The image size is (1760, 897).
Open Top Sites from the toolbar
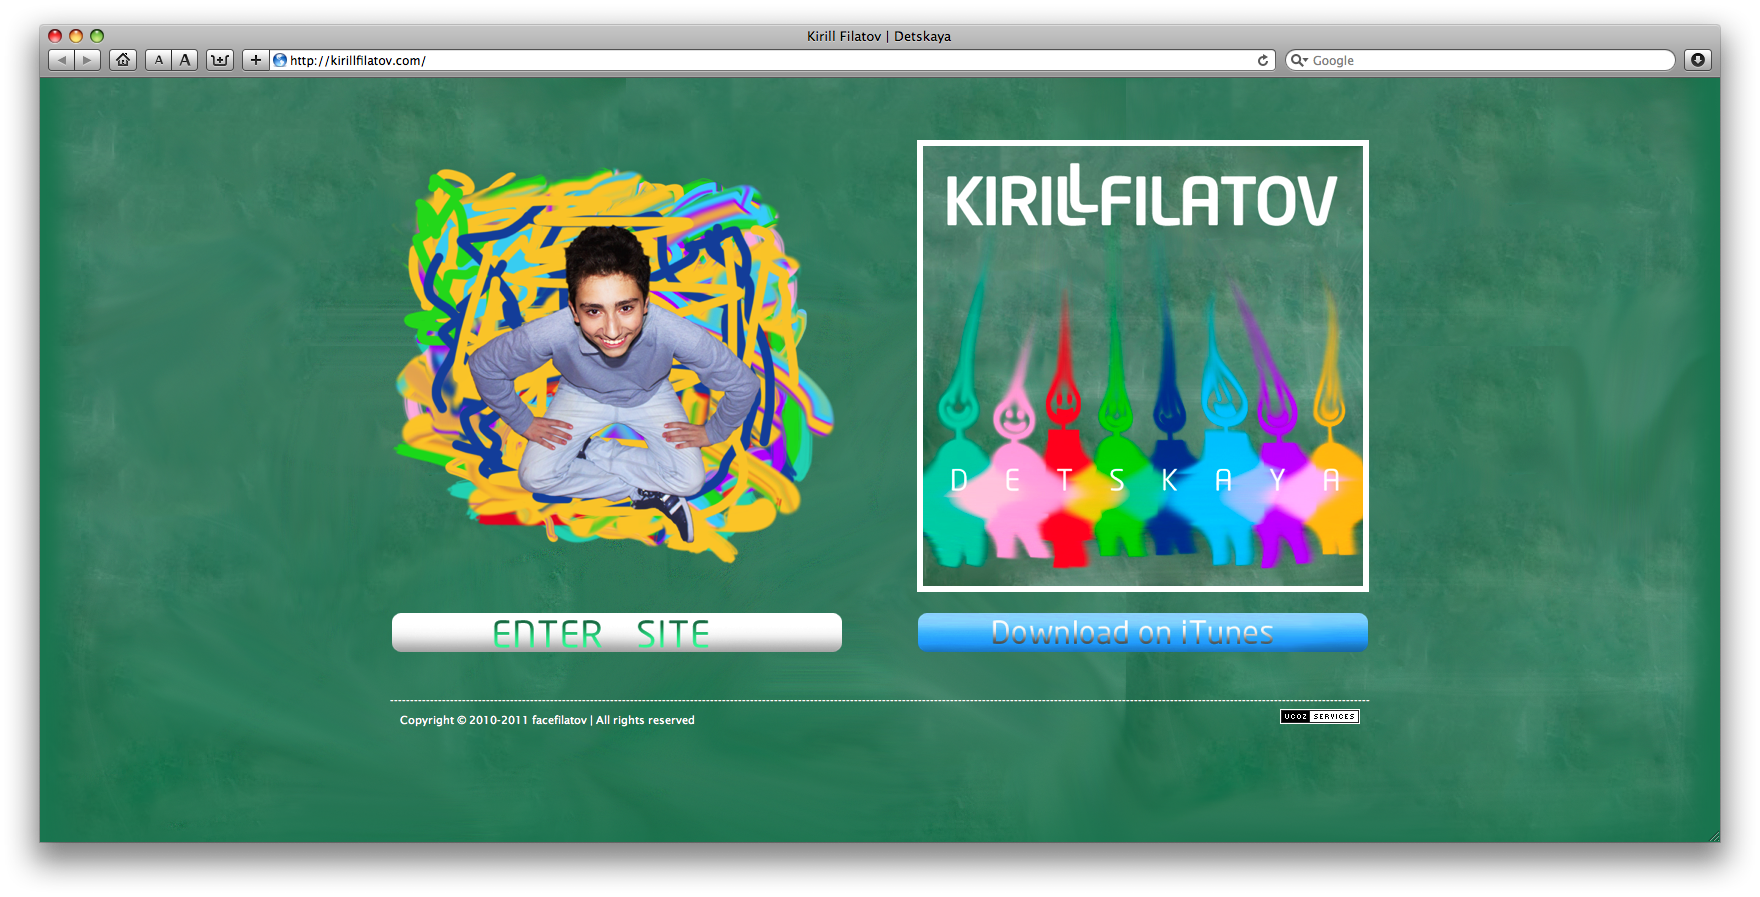pyautogui.click(x=220, y=60)
